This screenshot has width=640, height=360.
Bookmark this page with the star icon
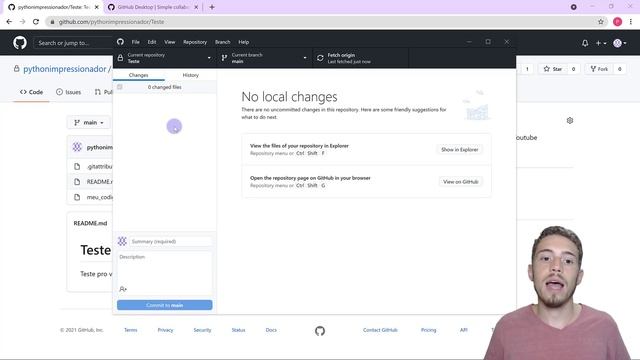point(601,22)
